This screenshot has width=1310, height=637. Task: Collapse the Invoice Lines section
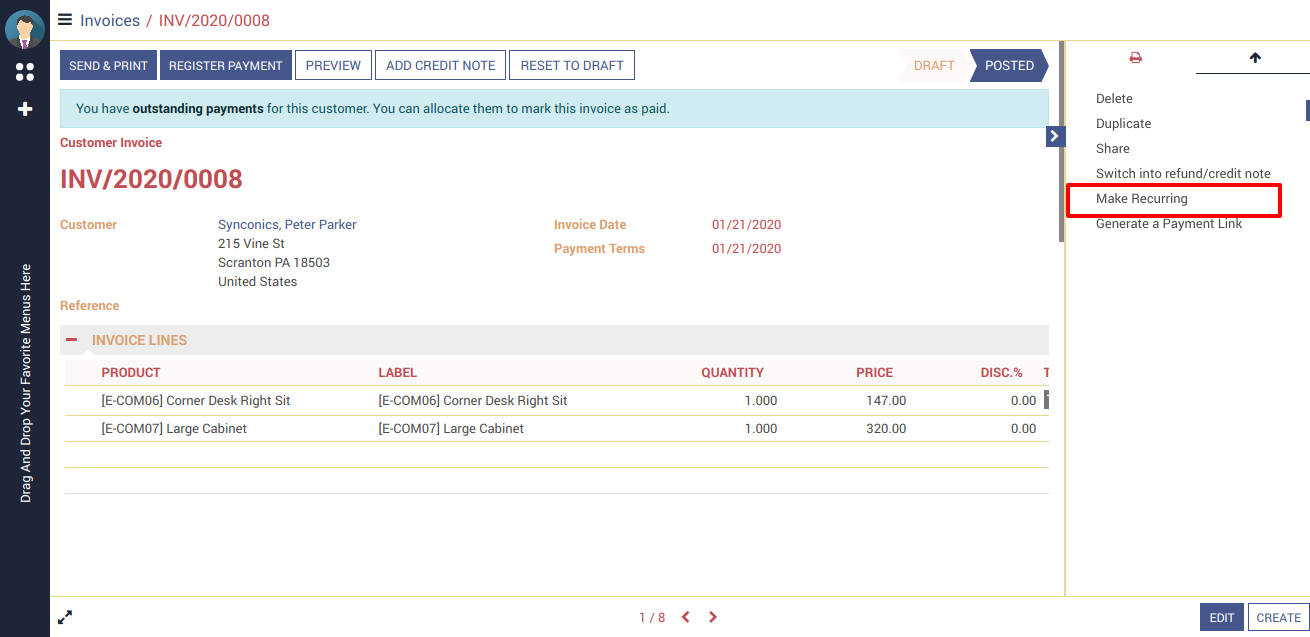pos(72,340)
